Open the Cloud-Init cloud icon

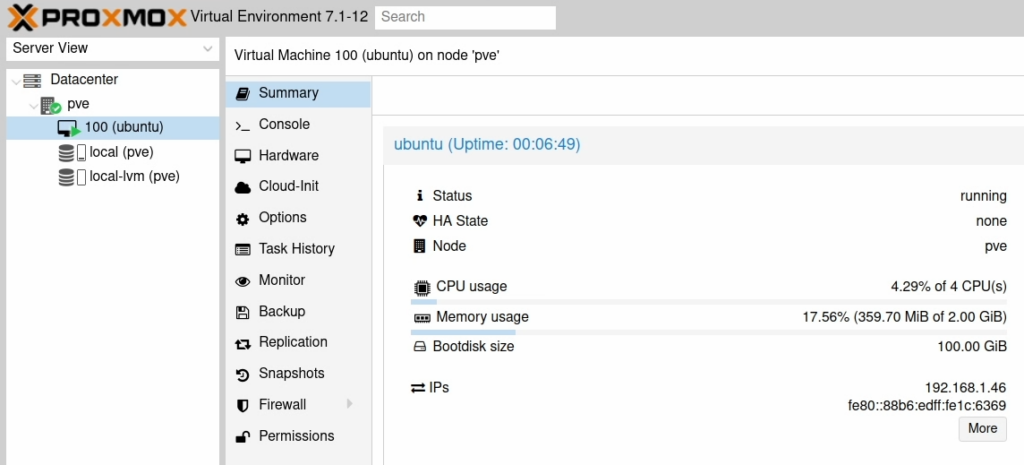(242, 187)
